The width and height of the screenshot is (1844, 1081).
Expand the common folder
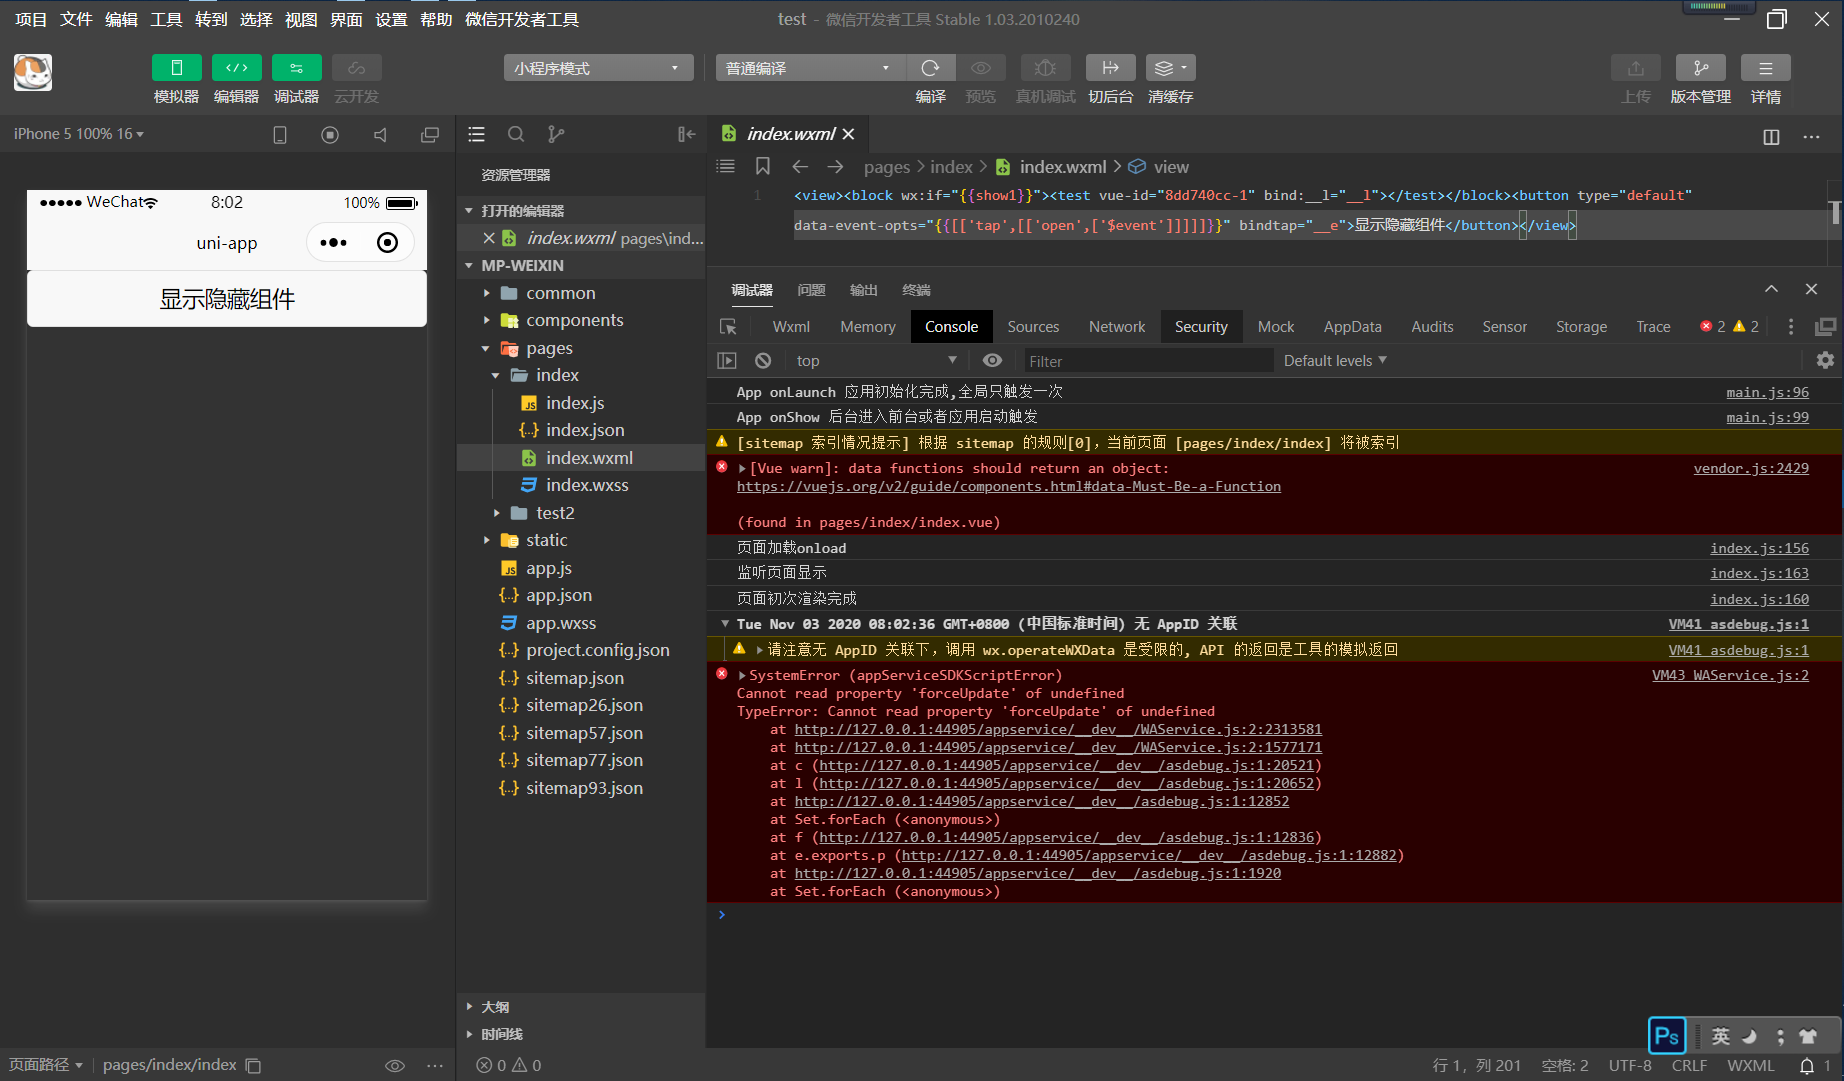click(560, 293)
